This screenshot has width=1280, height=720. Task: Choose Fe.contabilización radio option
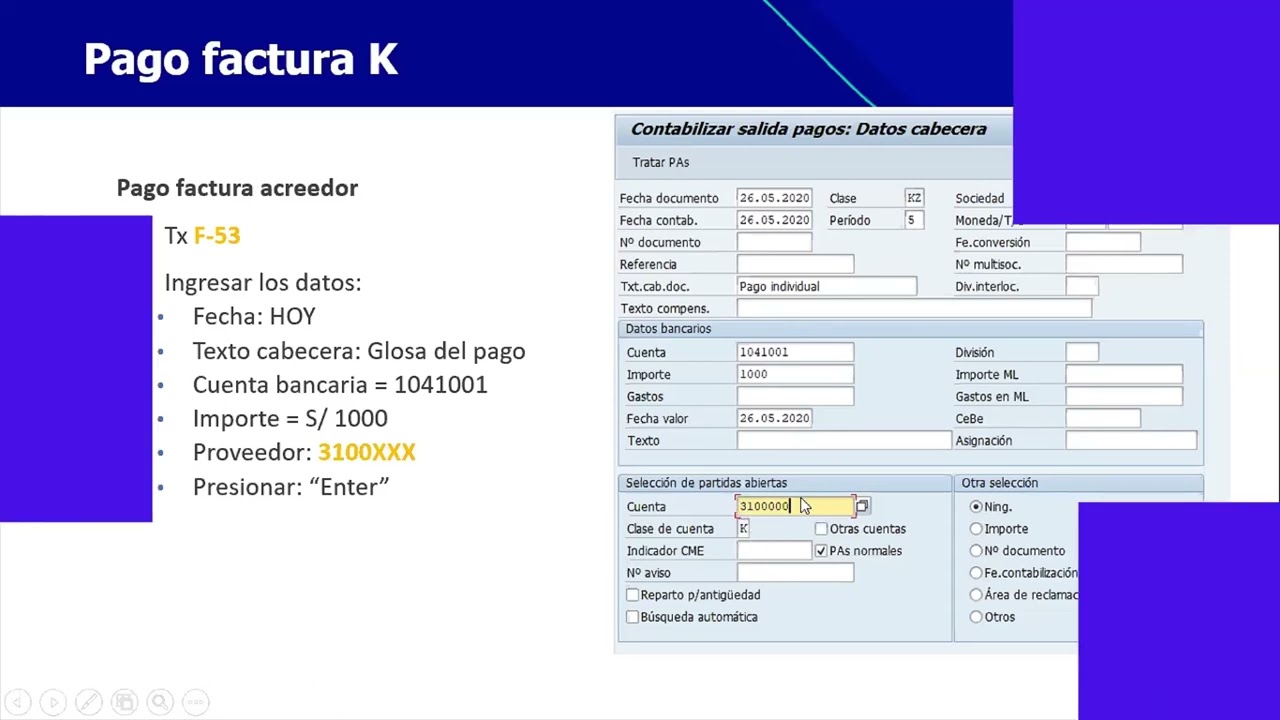976,573
